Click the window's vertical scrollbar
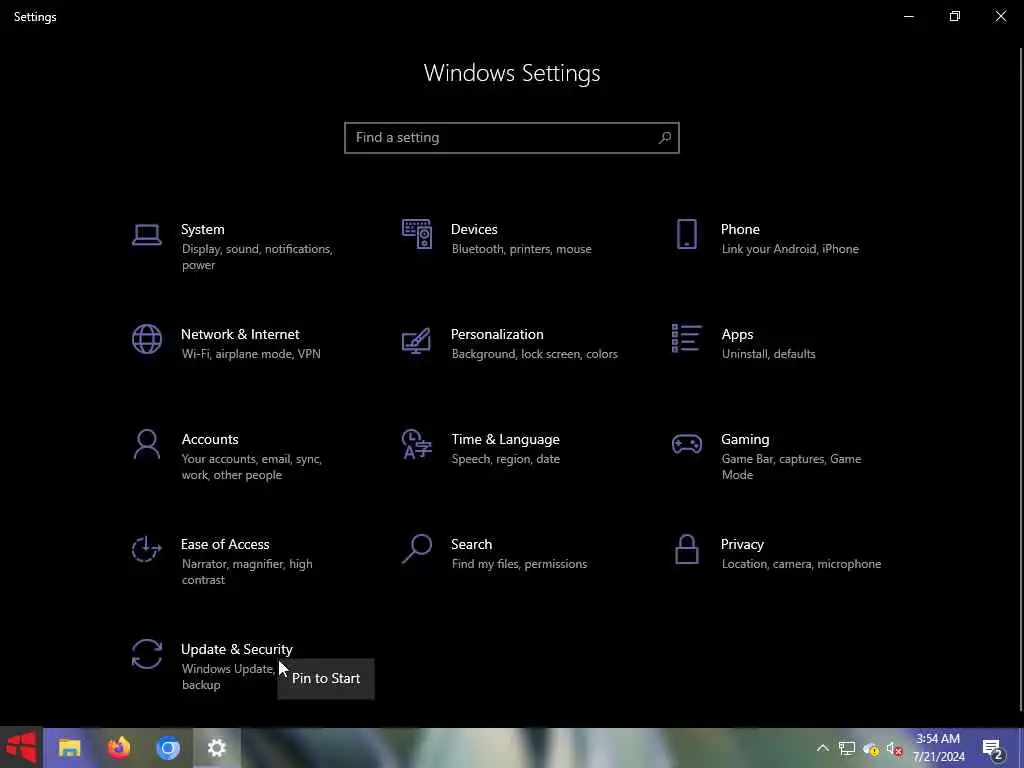 point(1021,379)
